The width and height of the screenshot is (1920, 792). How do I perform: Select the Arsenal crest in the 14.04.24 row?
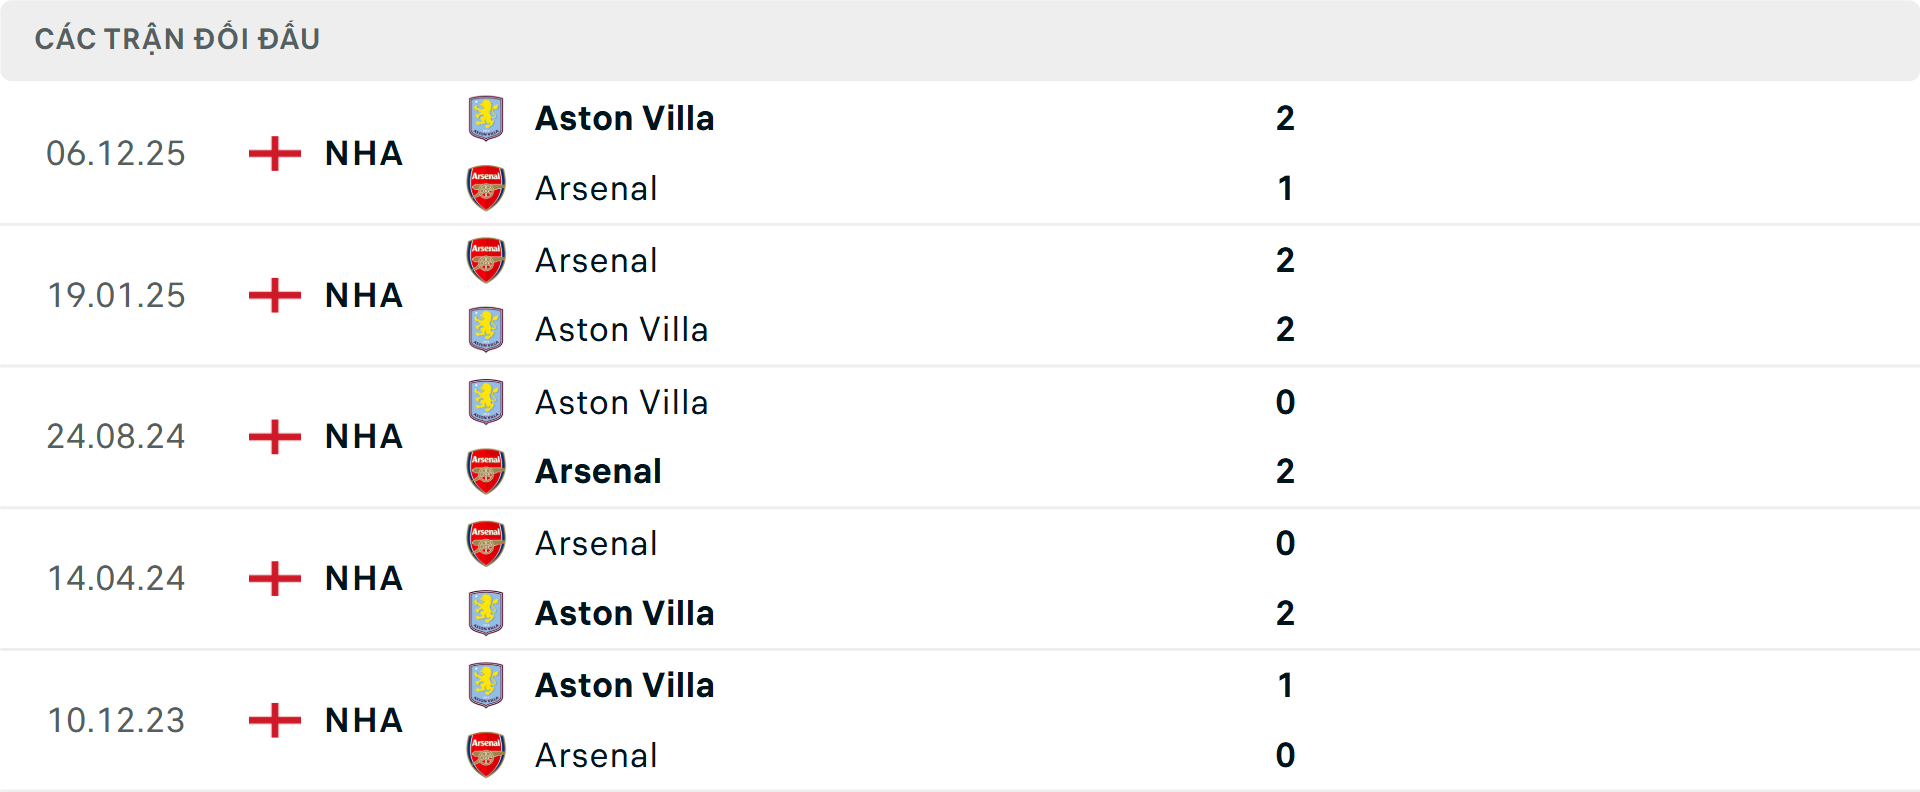487,543
